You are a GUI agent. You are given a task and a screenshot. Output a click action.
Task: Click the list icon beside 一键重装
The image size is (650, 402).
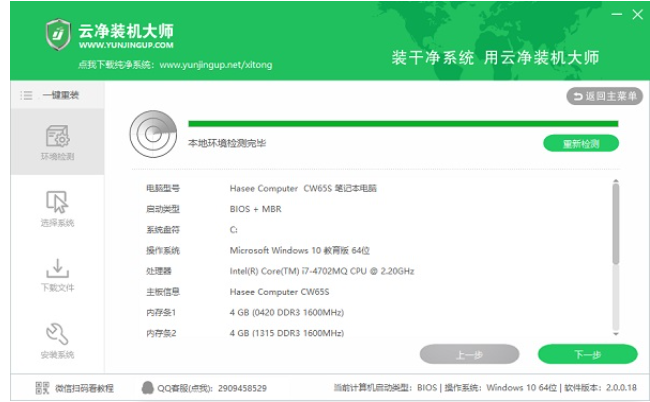click(x=26, y=96)
